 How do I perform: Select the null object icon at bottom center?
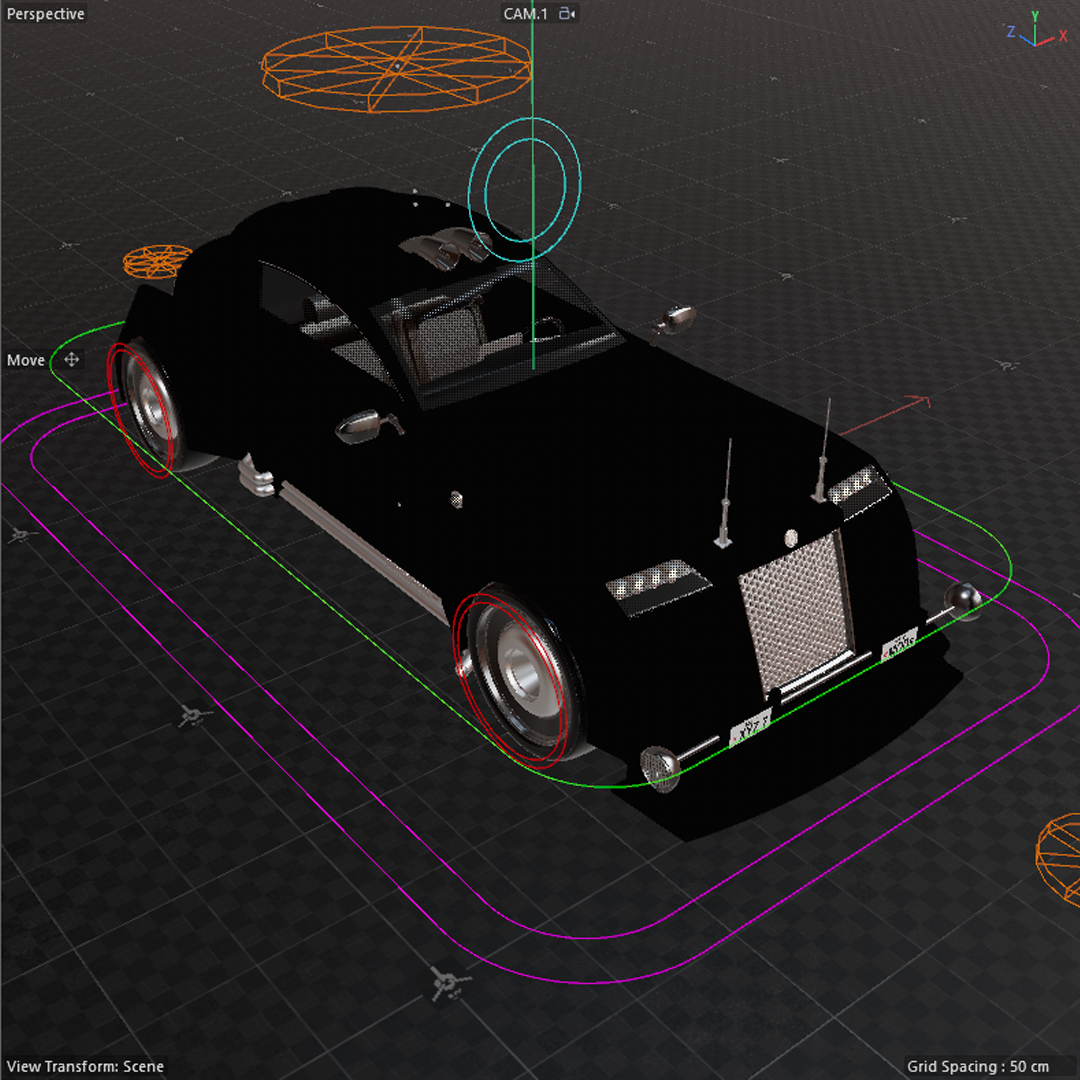point(444,984)
